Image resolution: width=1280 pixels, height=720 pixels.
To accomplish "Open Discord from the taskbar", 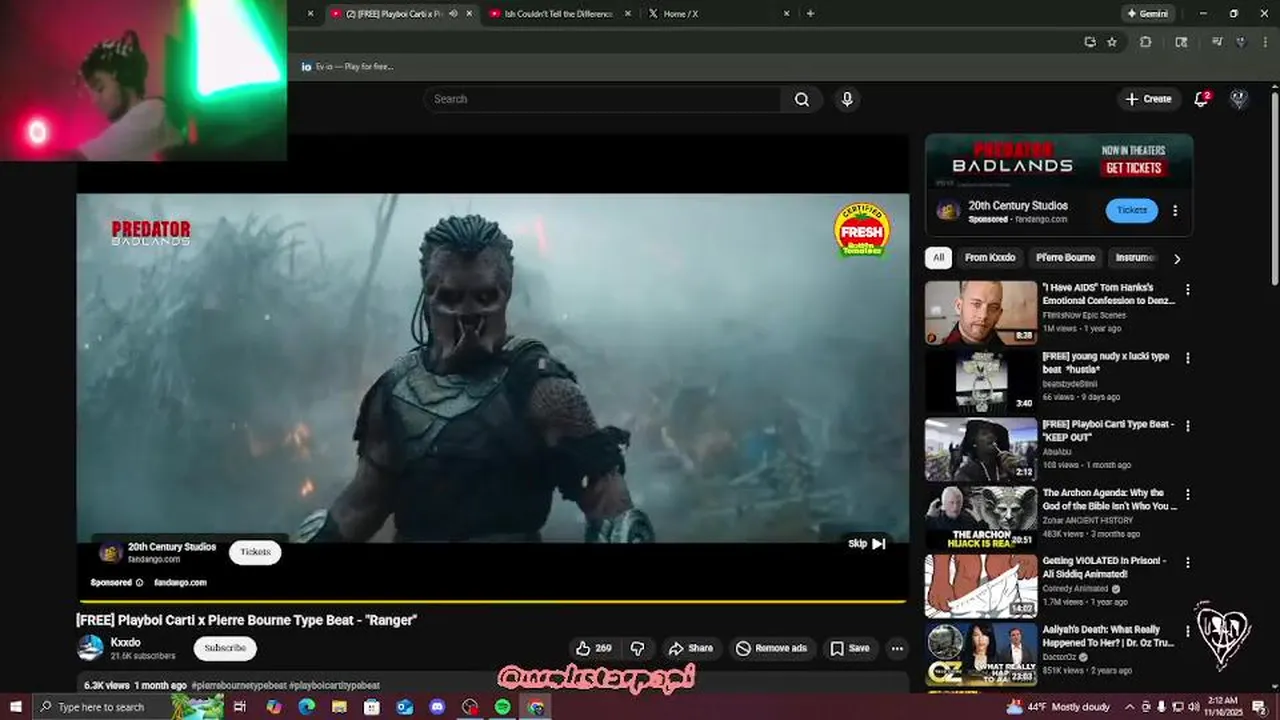I will tap(437, 707).
